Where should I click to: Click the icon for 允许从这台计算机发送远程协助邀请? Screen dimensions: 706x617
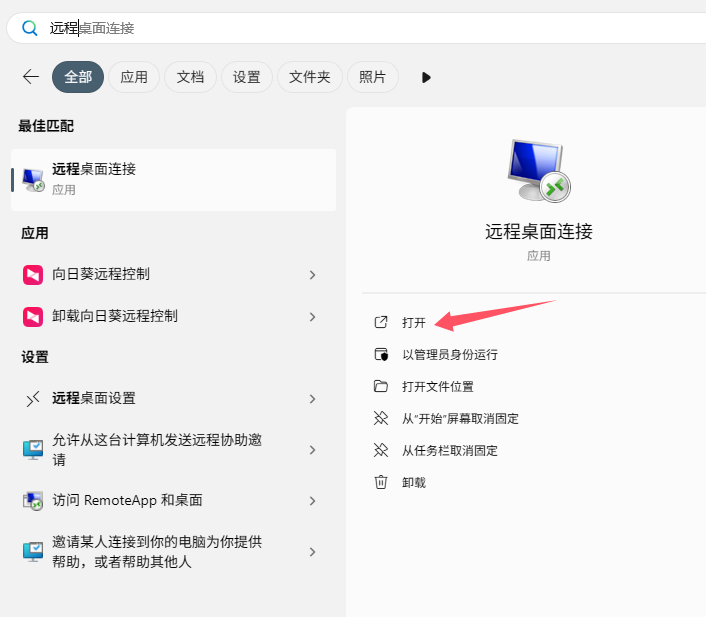pos(33,449)
